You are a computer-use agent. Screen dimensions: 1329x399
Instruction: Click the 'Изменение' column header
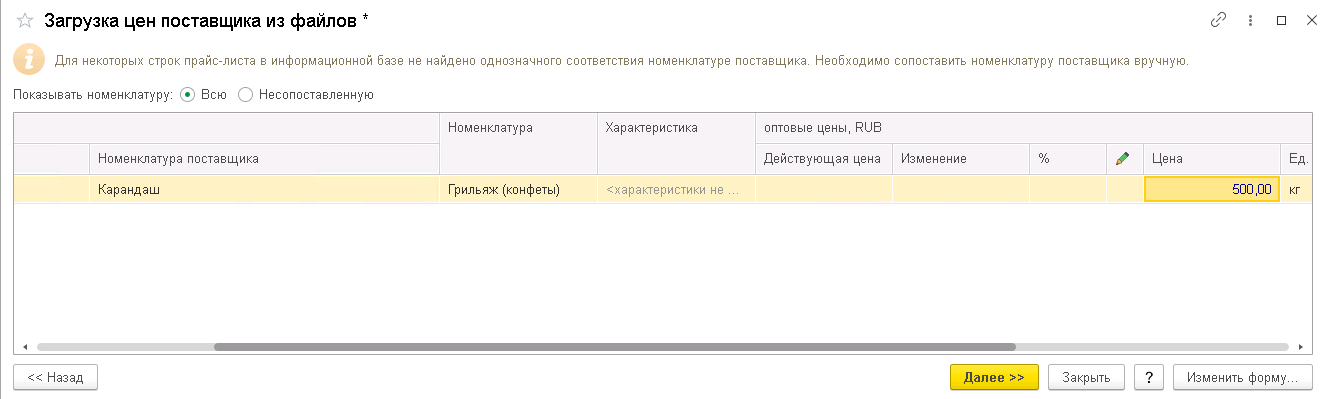[961, 158]
